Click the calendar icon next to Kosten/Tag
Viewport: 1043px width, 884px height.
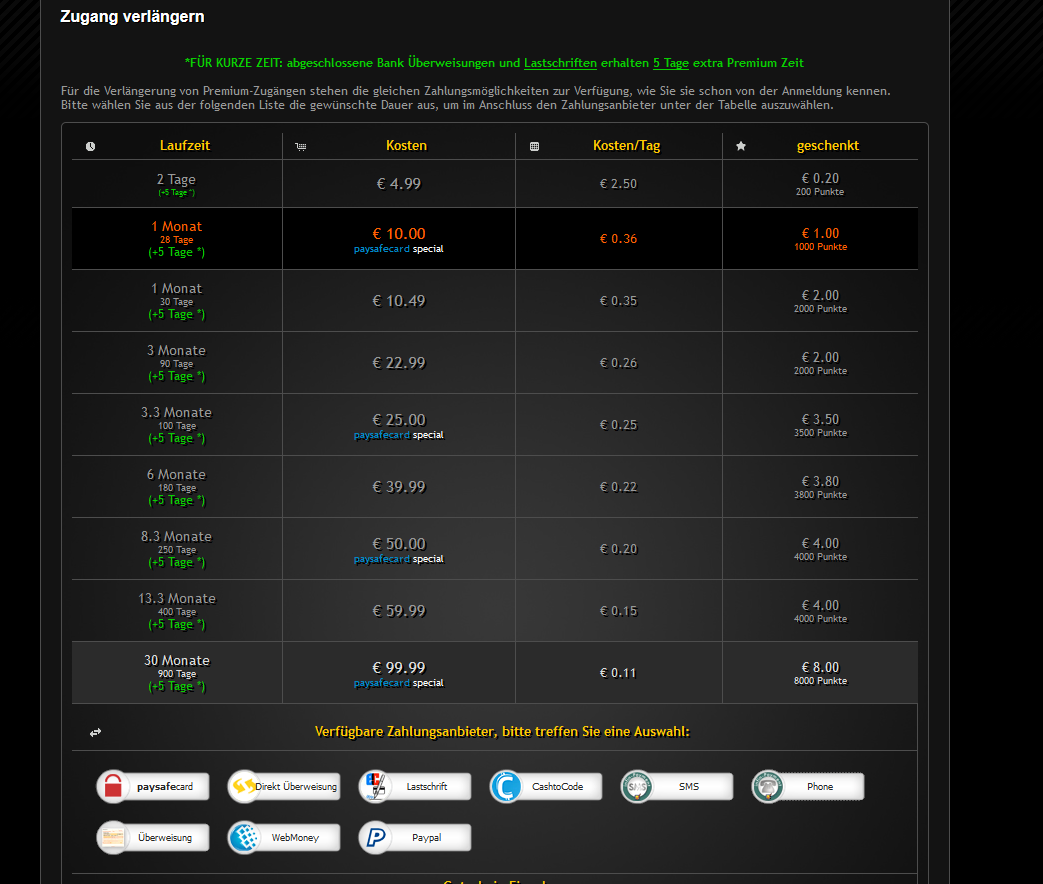tap(534, 146)
